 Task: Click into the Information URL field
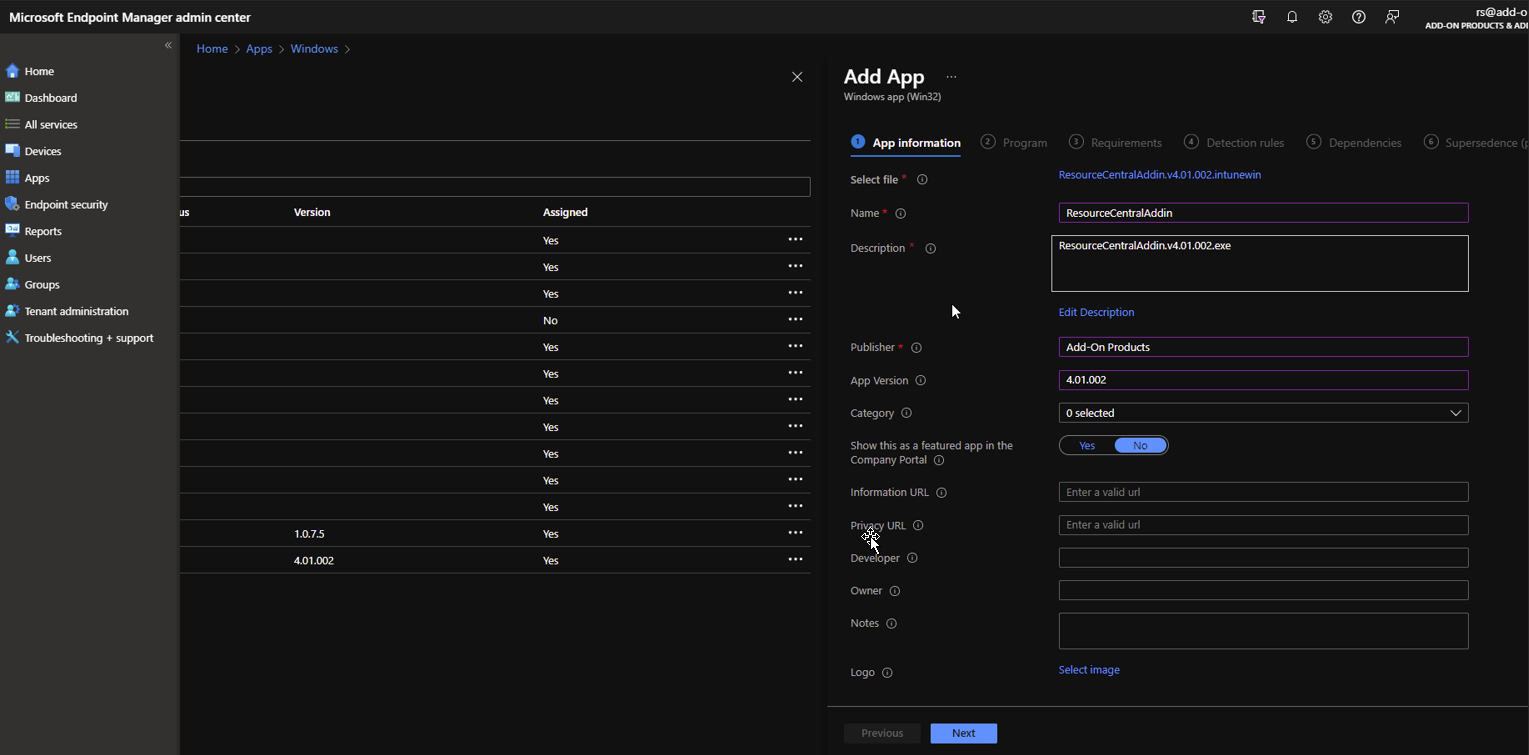click(1263, 492)
